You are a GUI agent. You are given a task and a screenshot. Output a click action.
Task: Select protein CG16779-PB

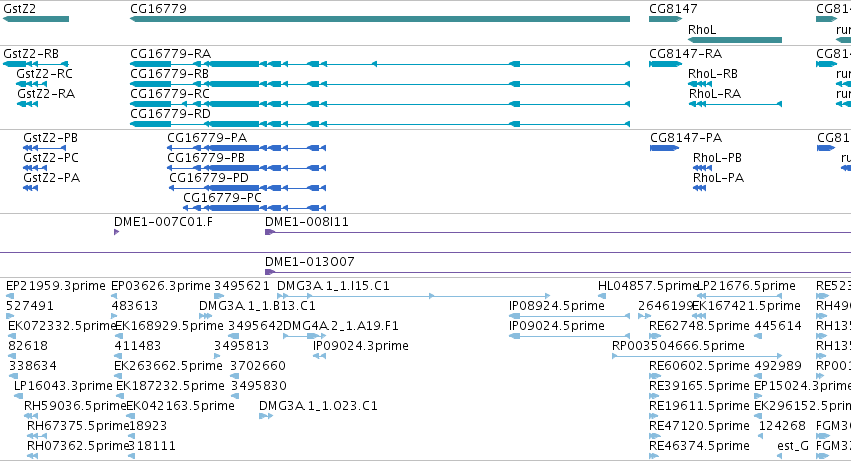coord(246,168)
